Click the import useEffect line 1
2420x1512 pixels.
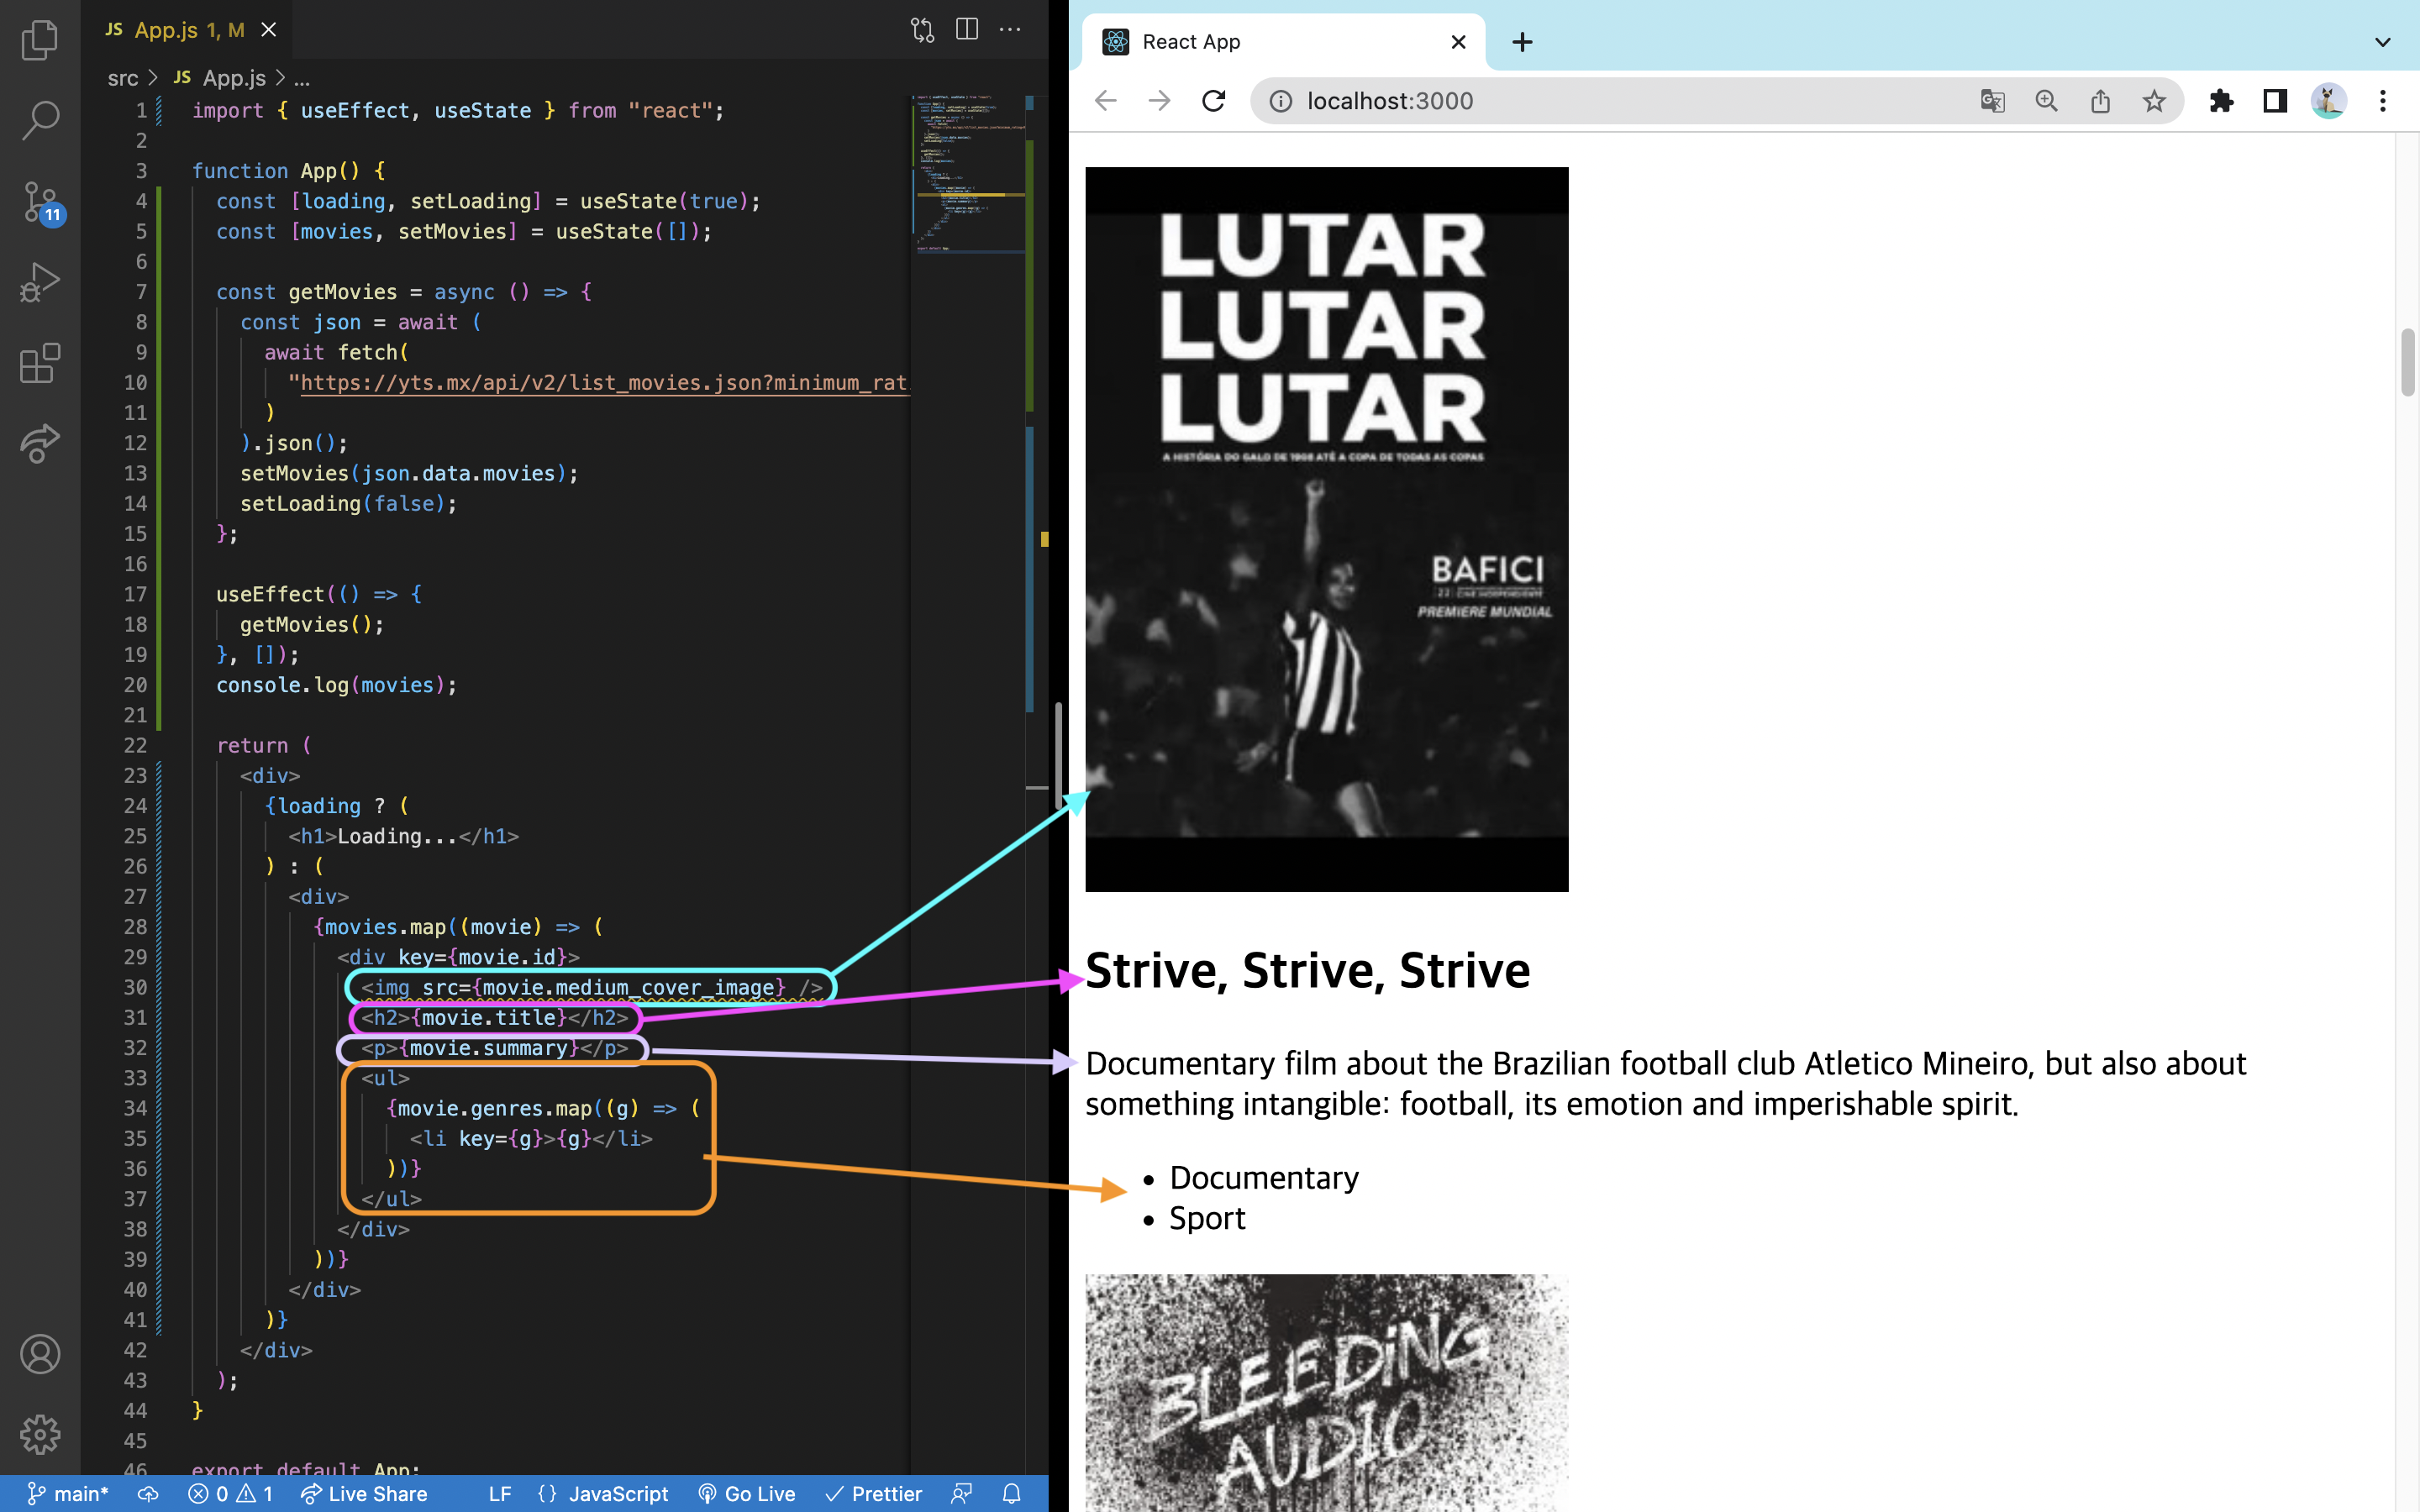(x=458, y=111)
